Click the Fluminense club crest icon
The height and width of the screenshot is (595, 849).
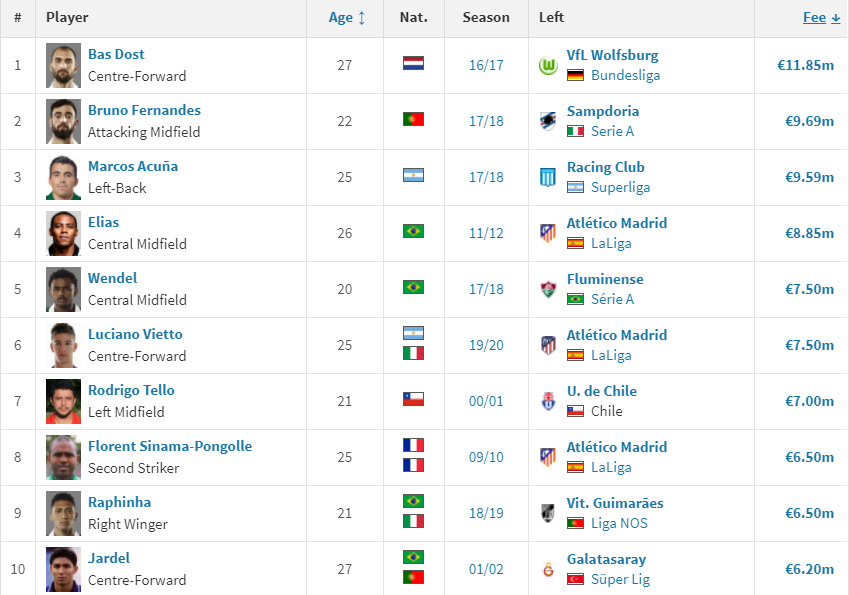(548, 290)
